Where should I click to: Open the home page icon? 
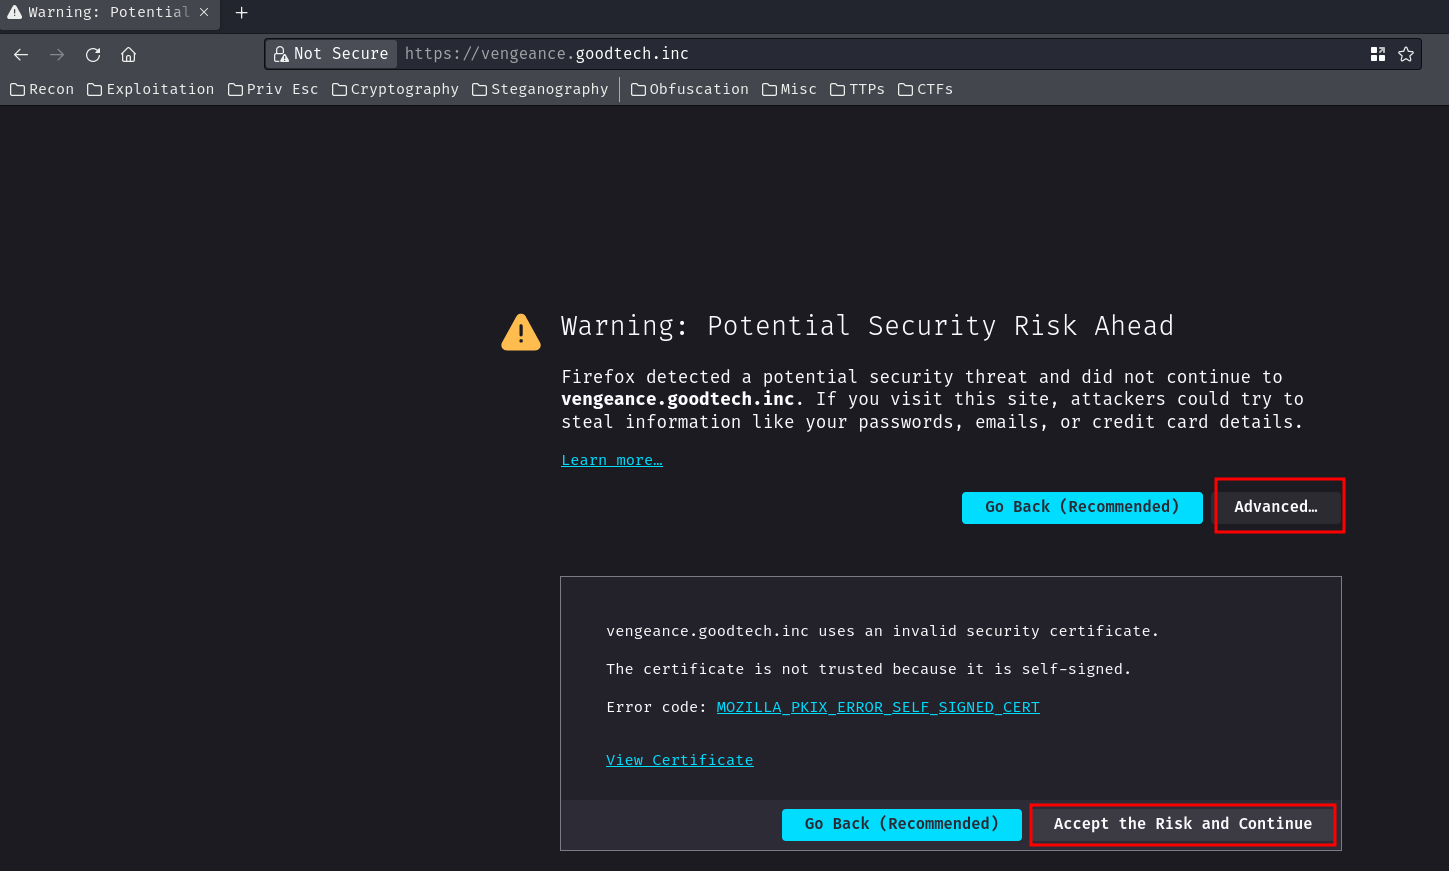(x=128, y=54)
